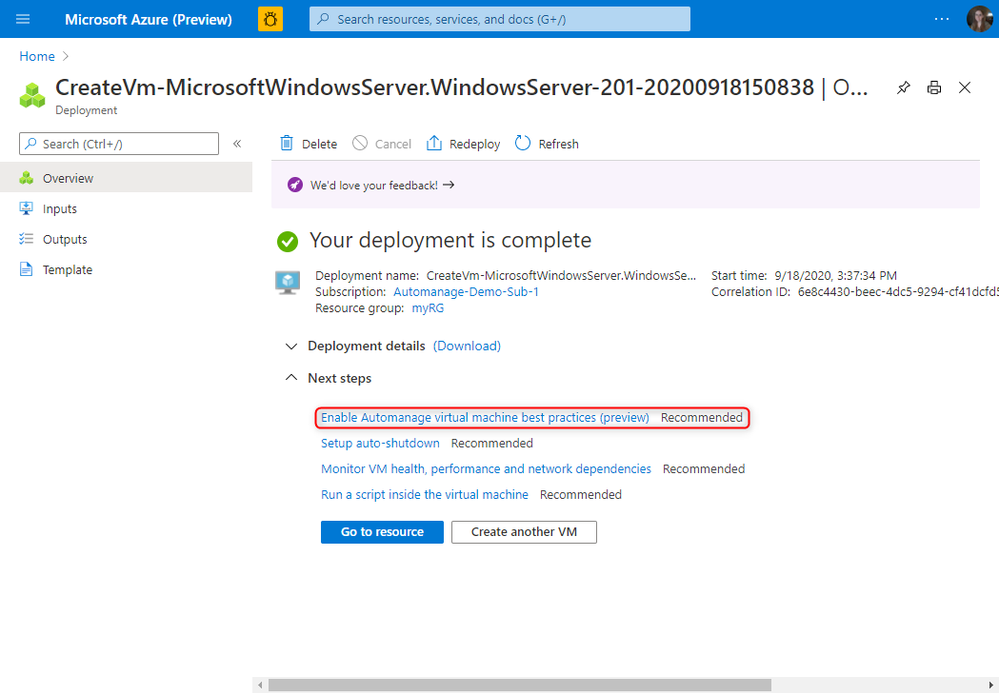This screenshot has width=999, height=693.
Task: Focus the global search resources field
Action: pos(500,19)
